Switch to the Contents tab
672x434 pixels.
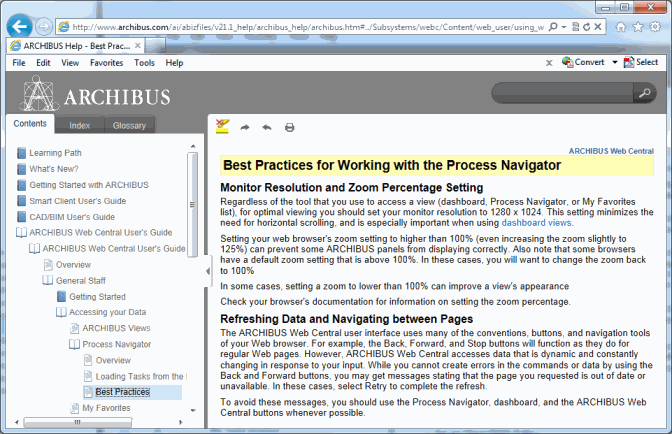click(x=30, y=123)
